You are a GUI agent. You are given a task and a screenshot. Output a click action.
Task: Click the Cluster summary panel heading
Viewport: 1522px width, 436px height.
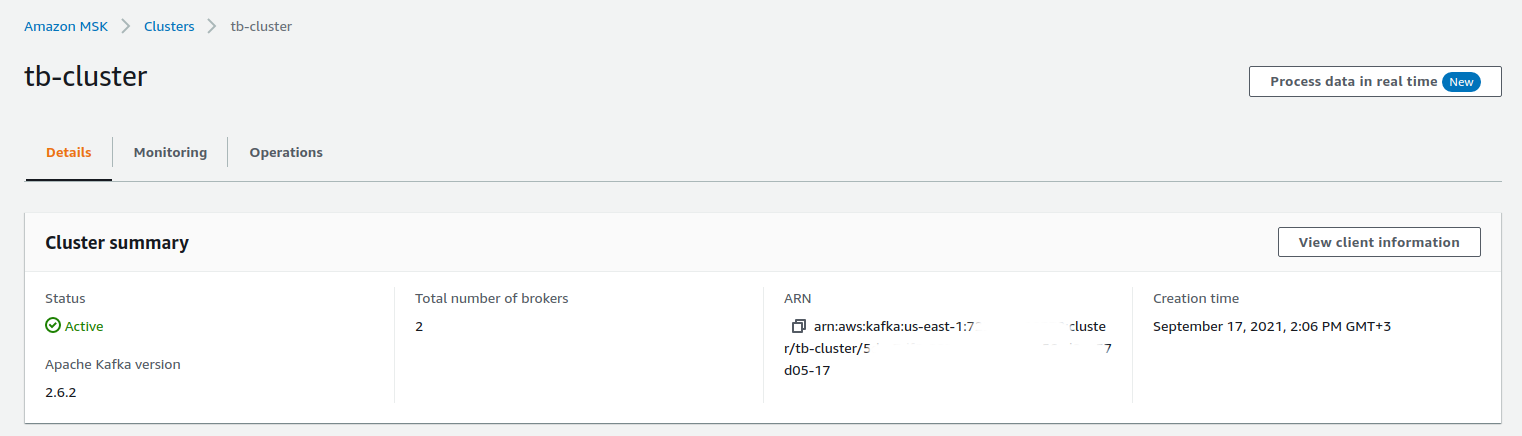click(x=117, y=243)
